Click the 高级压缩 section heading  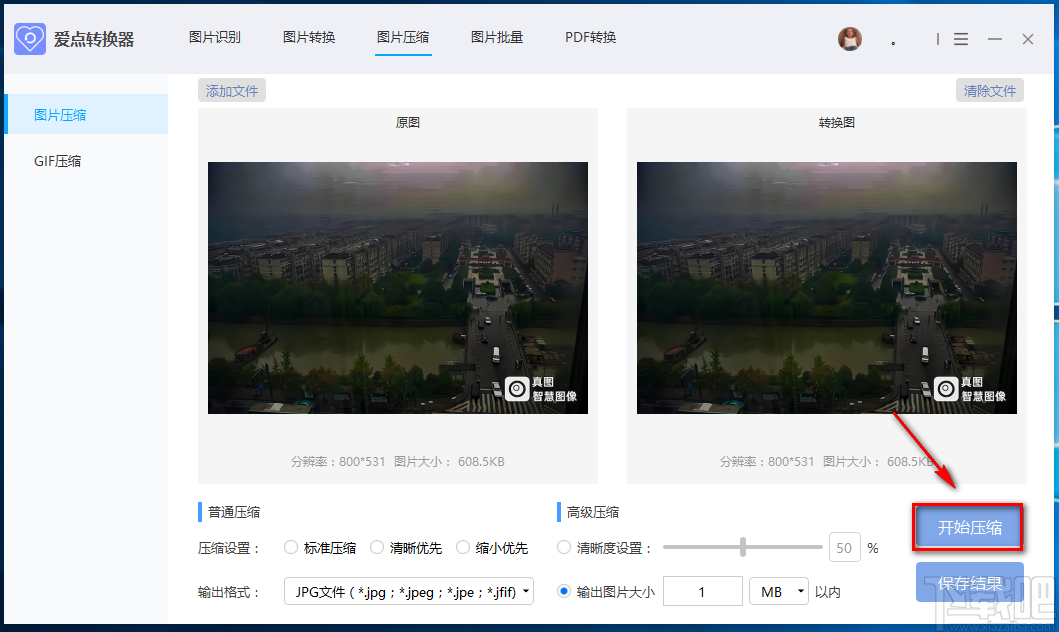click(592, 512)
